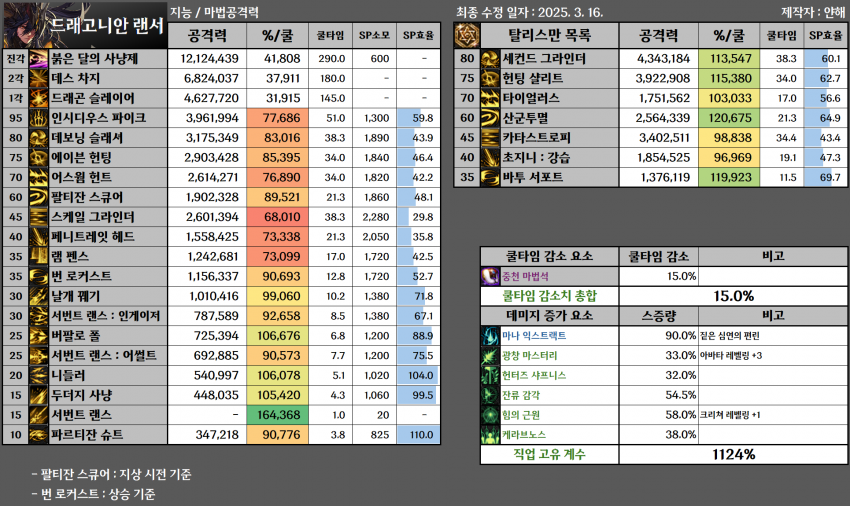Click the 케라브노스 buff icon
Viewport: 850px width, 506px height.
[x=490, y=435]
